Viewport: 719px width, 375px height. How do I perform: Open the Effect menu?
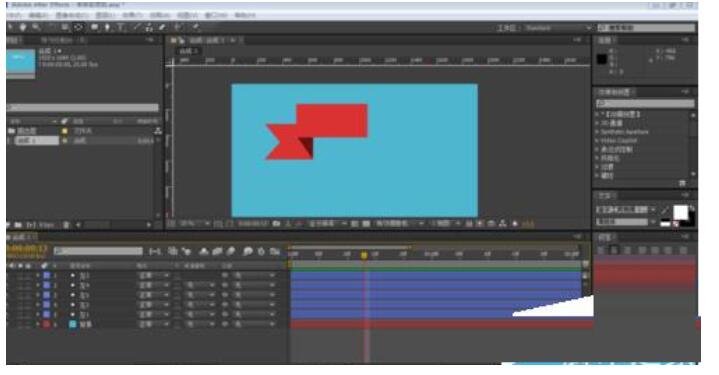pos(133,16)
